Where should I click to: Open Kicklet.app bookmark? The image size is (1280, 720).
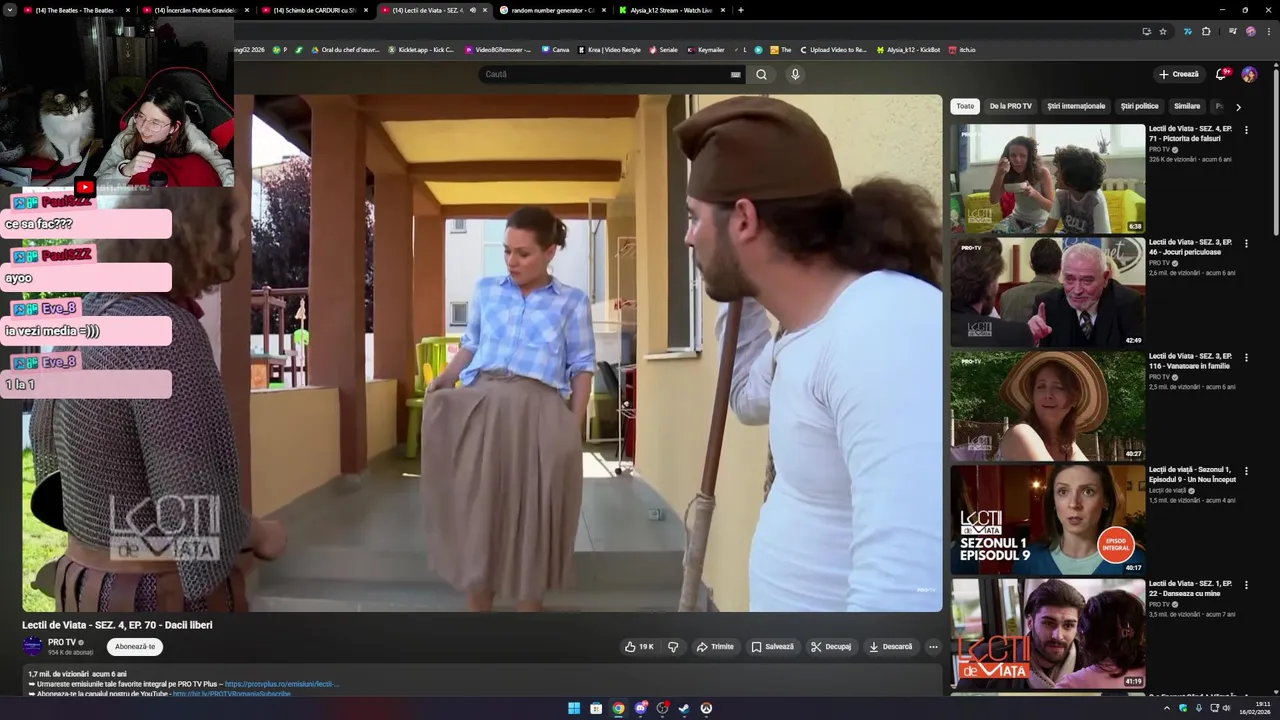tap(421, 49)
